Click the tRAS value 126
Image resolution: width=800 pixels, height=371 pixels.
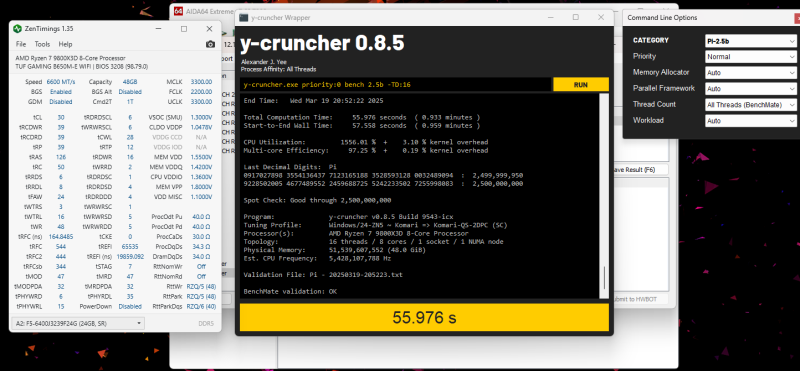[61, 157]
